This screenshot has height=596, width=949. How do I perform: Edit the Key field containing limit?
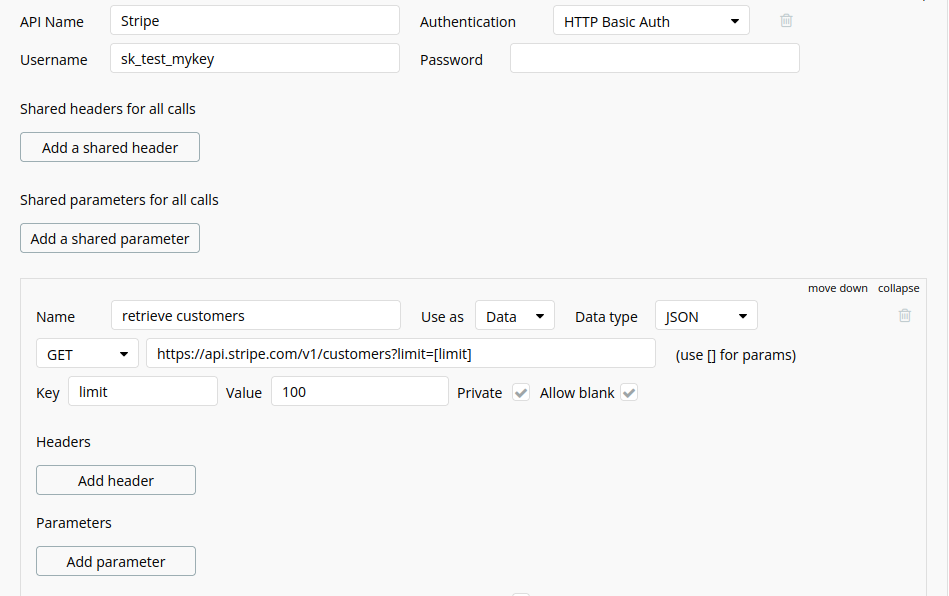[143, 391]
